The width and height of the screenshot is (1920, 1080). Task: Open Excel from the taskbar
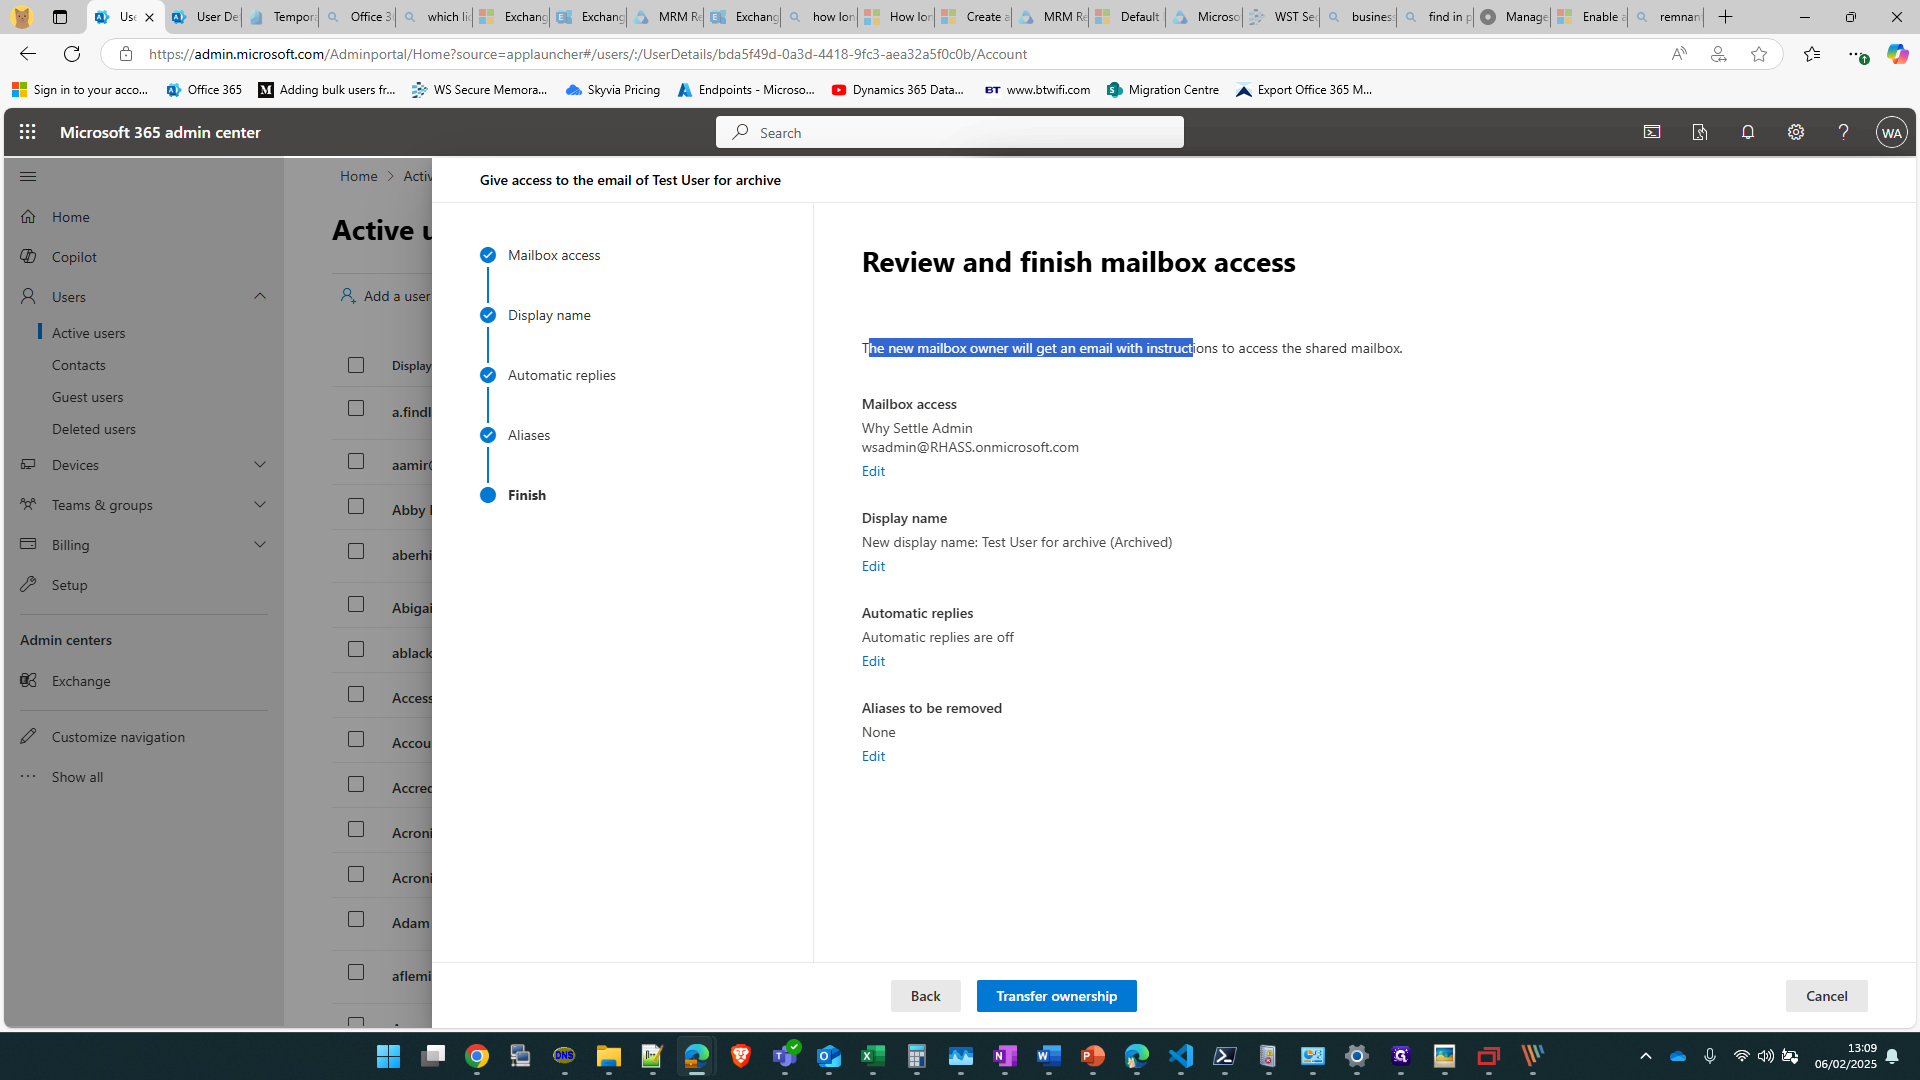873,1056
